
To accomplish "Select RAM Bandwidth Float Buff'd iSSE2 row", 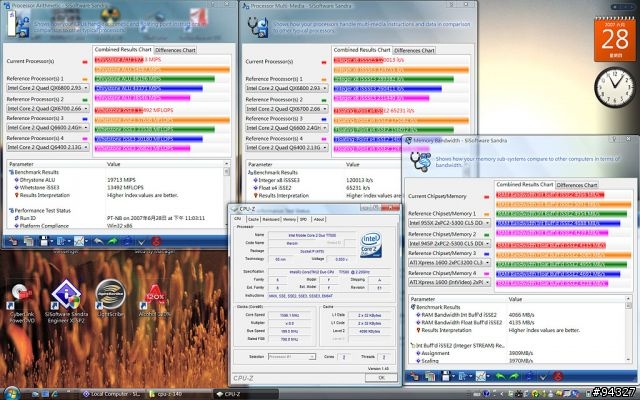I will (x=517, y=322).
